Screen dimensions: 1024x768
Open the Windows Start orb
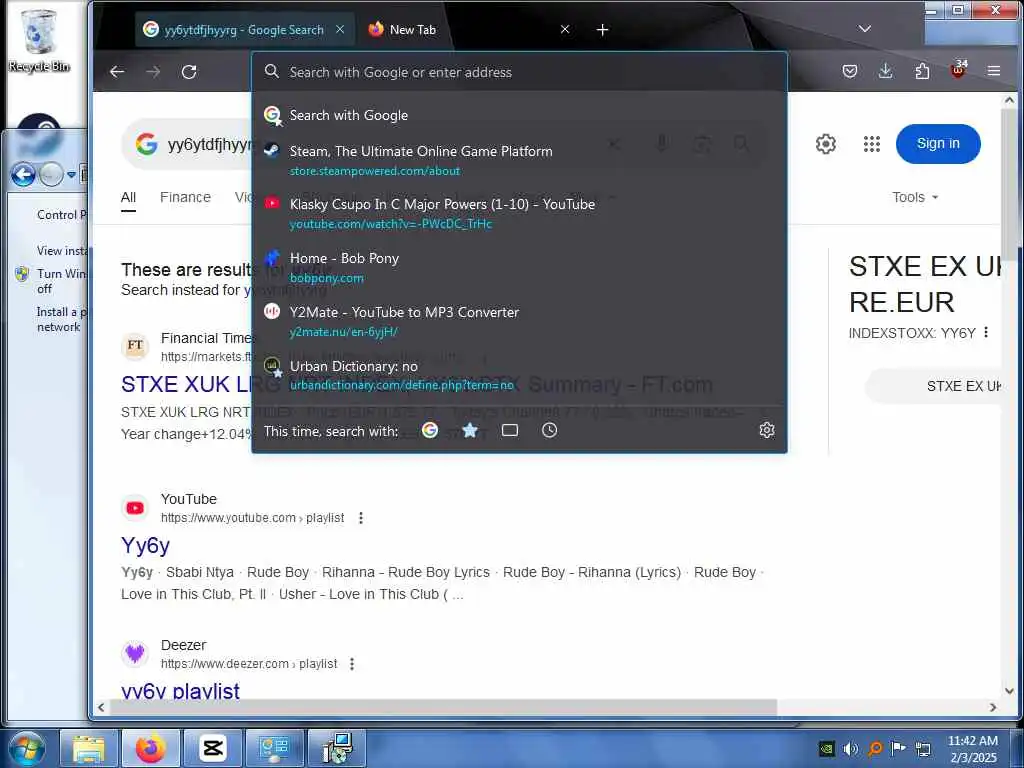[x=26, y=748]
